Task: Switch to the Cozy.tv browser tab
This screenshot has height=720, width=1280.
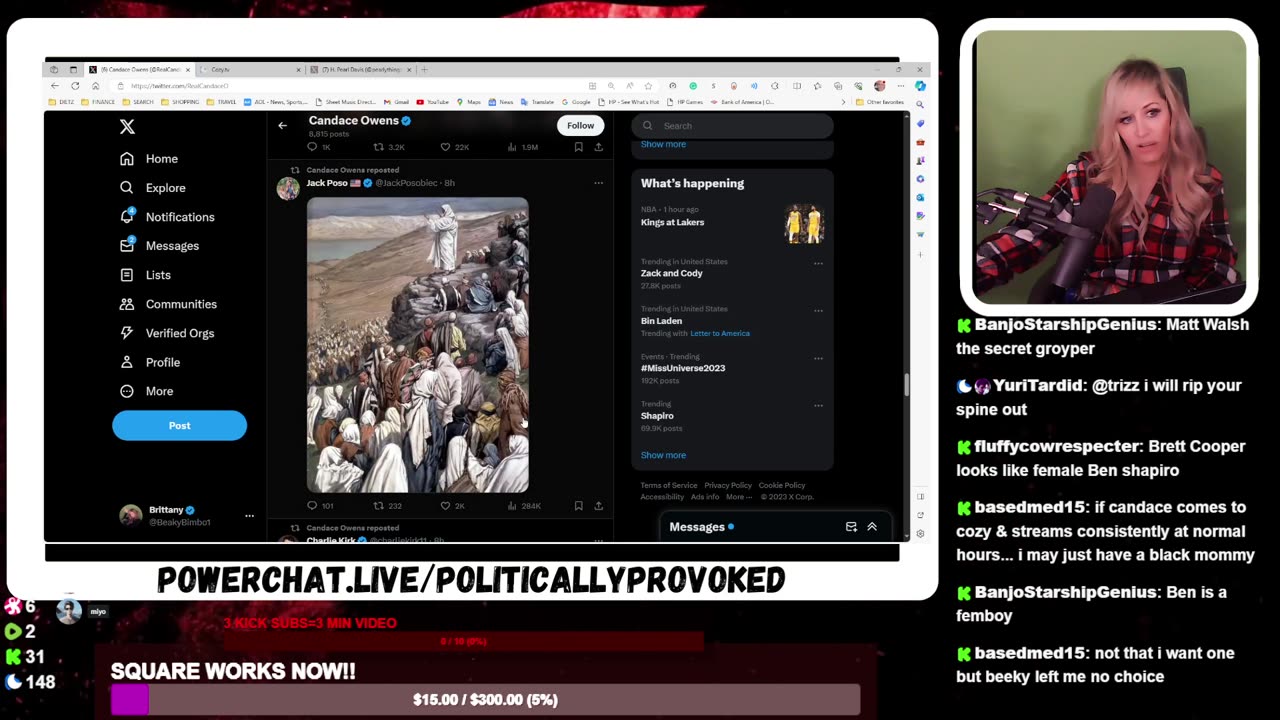Action: 249,70
